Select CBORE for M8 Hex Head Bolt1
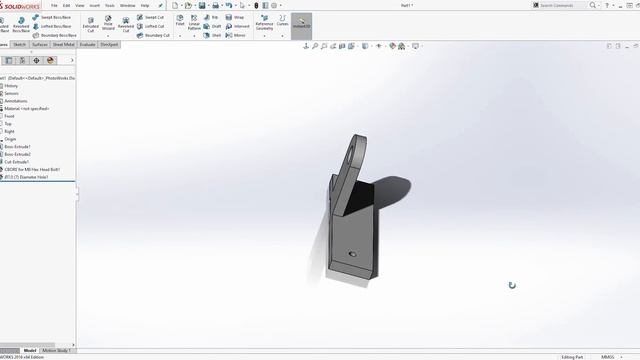 click(x=31, y=169)
